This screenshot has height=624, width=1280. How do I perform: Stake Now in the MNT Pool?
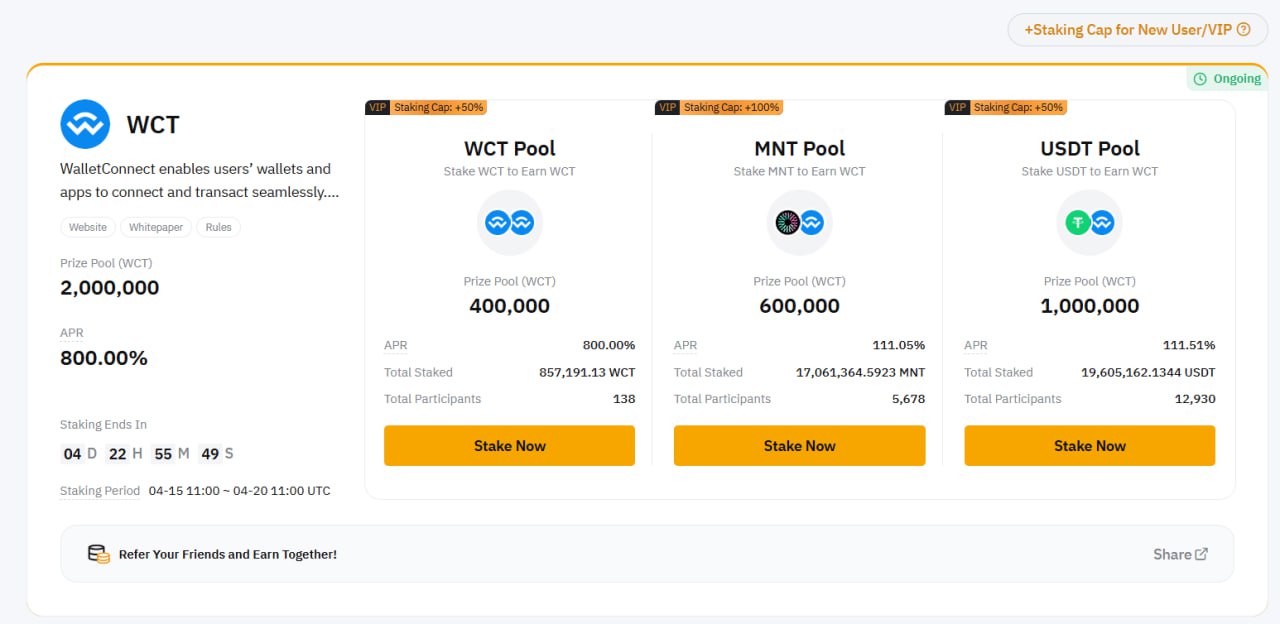[x=800, y=446]
